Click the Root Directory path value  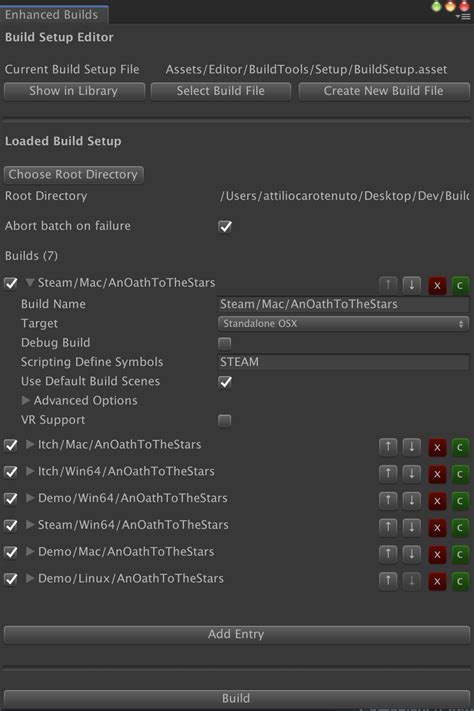pos(344,196)
